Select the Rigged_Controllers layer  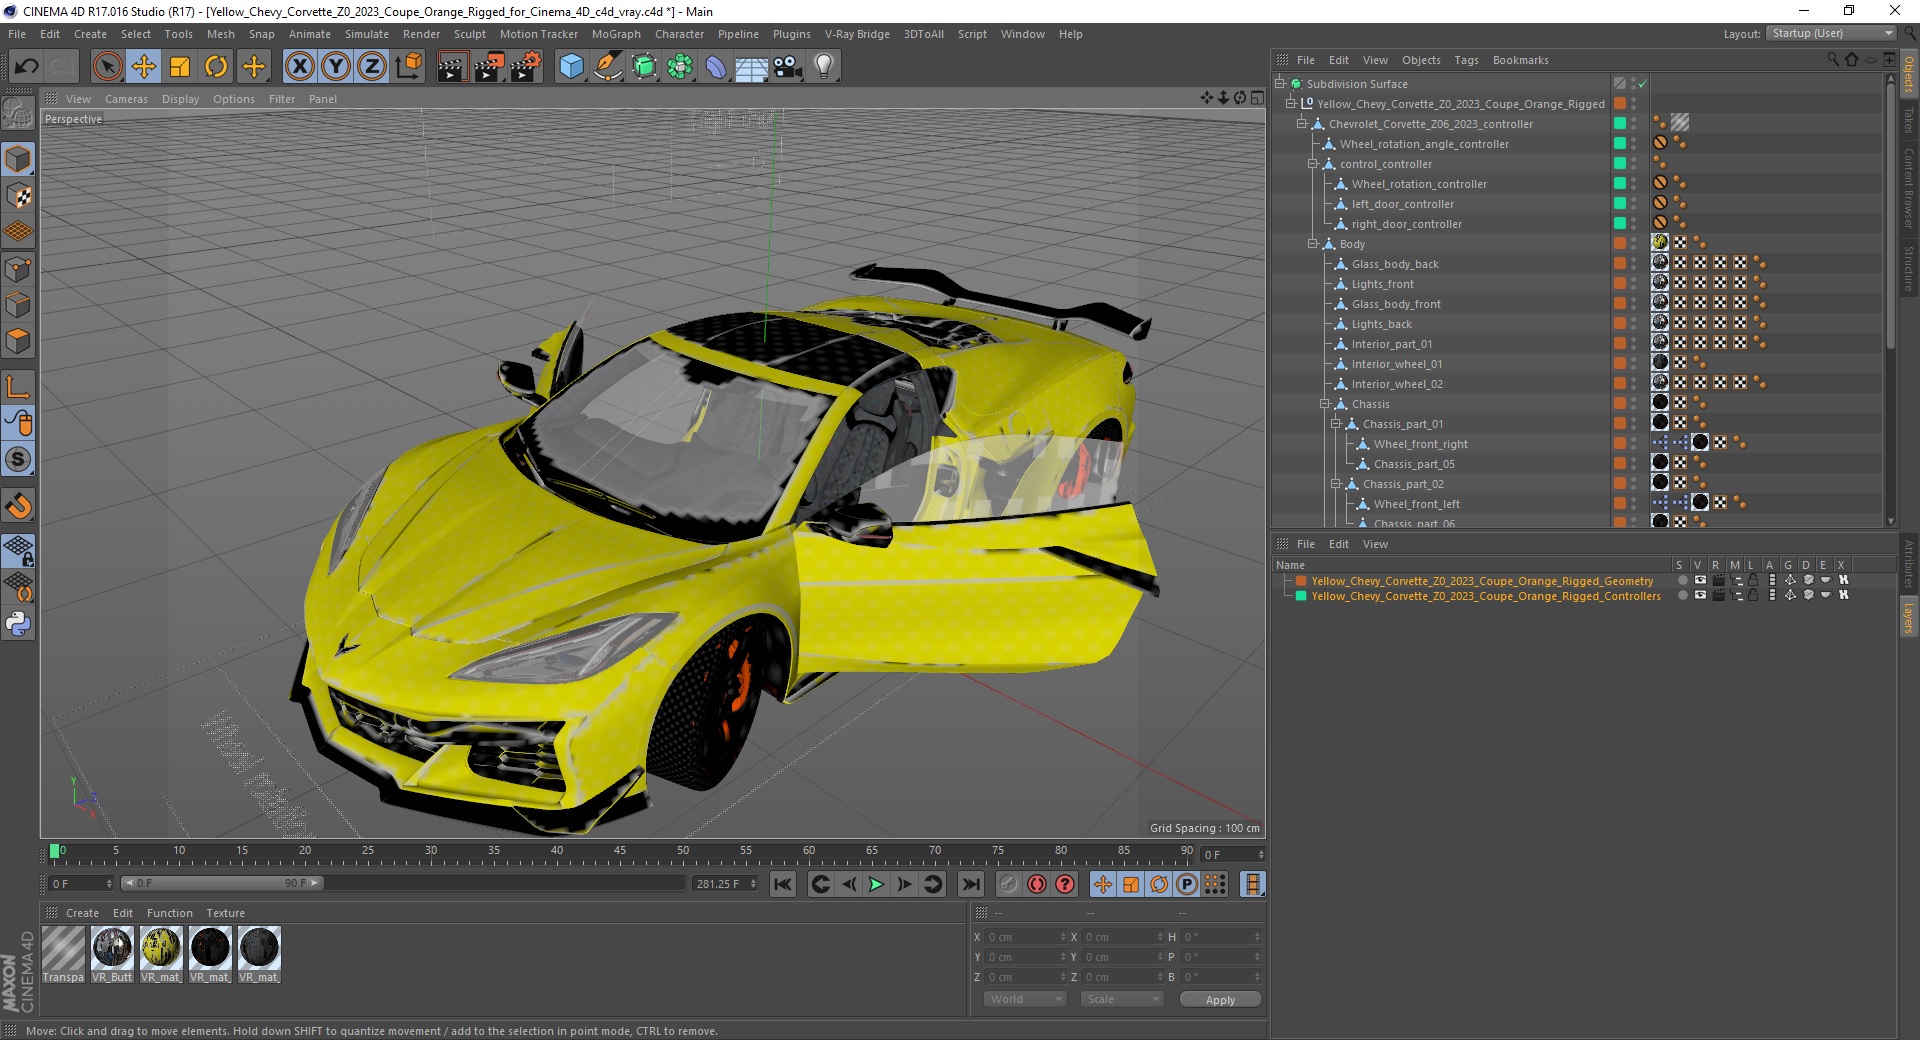pyautogui.click(x=1486, y=596)
